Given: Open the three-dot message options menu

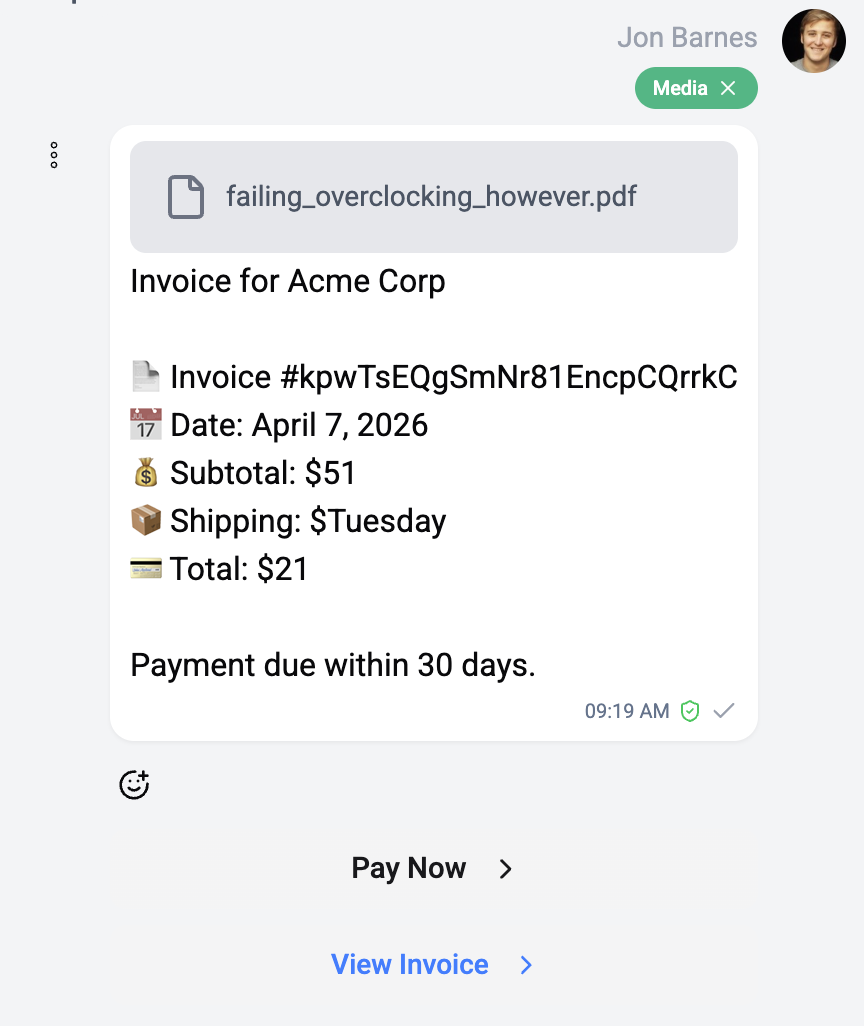Looking at the screenshot, I should coord(54,155).
